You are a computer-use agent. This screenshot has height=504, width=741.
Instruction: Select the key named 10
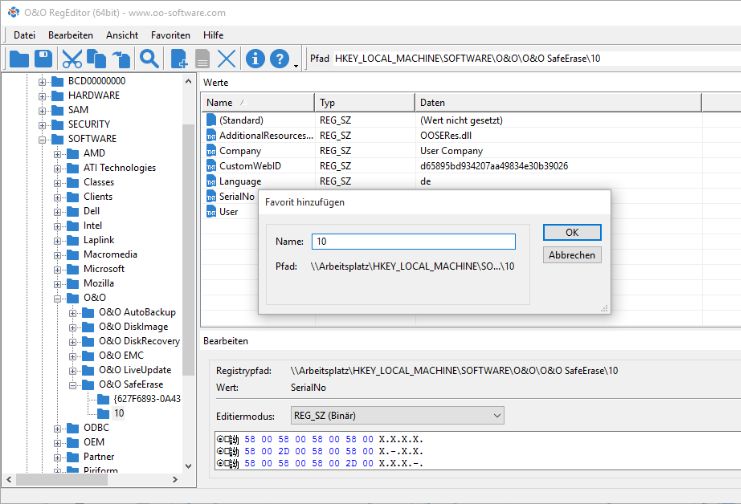click(119, 413)
